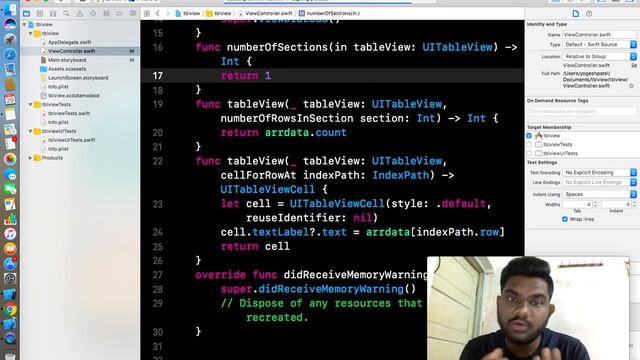Launch Google Chrome from the Dock
Viewport: 640px width, 360px height.
[10, 310]
